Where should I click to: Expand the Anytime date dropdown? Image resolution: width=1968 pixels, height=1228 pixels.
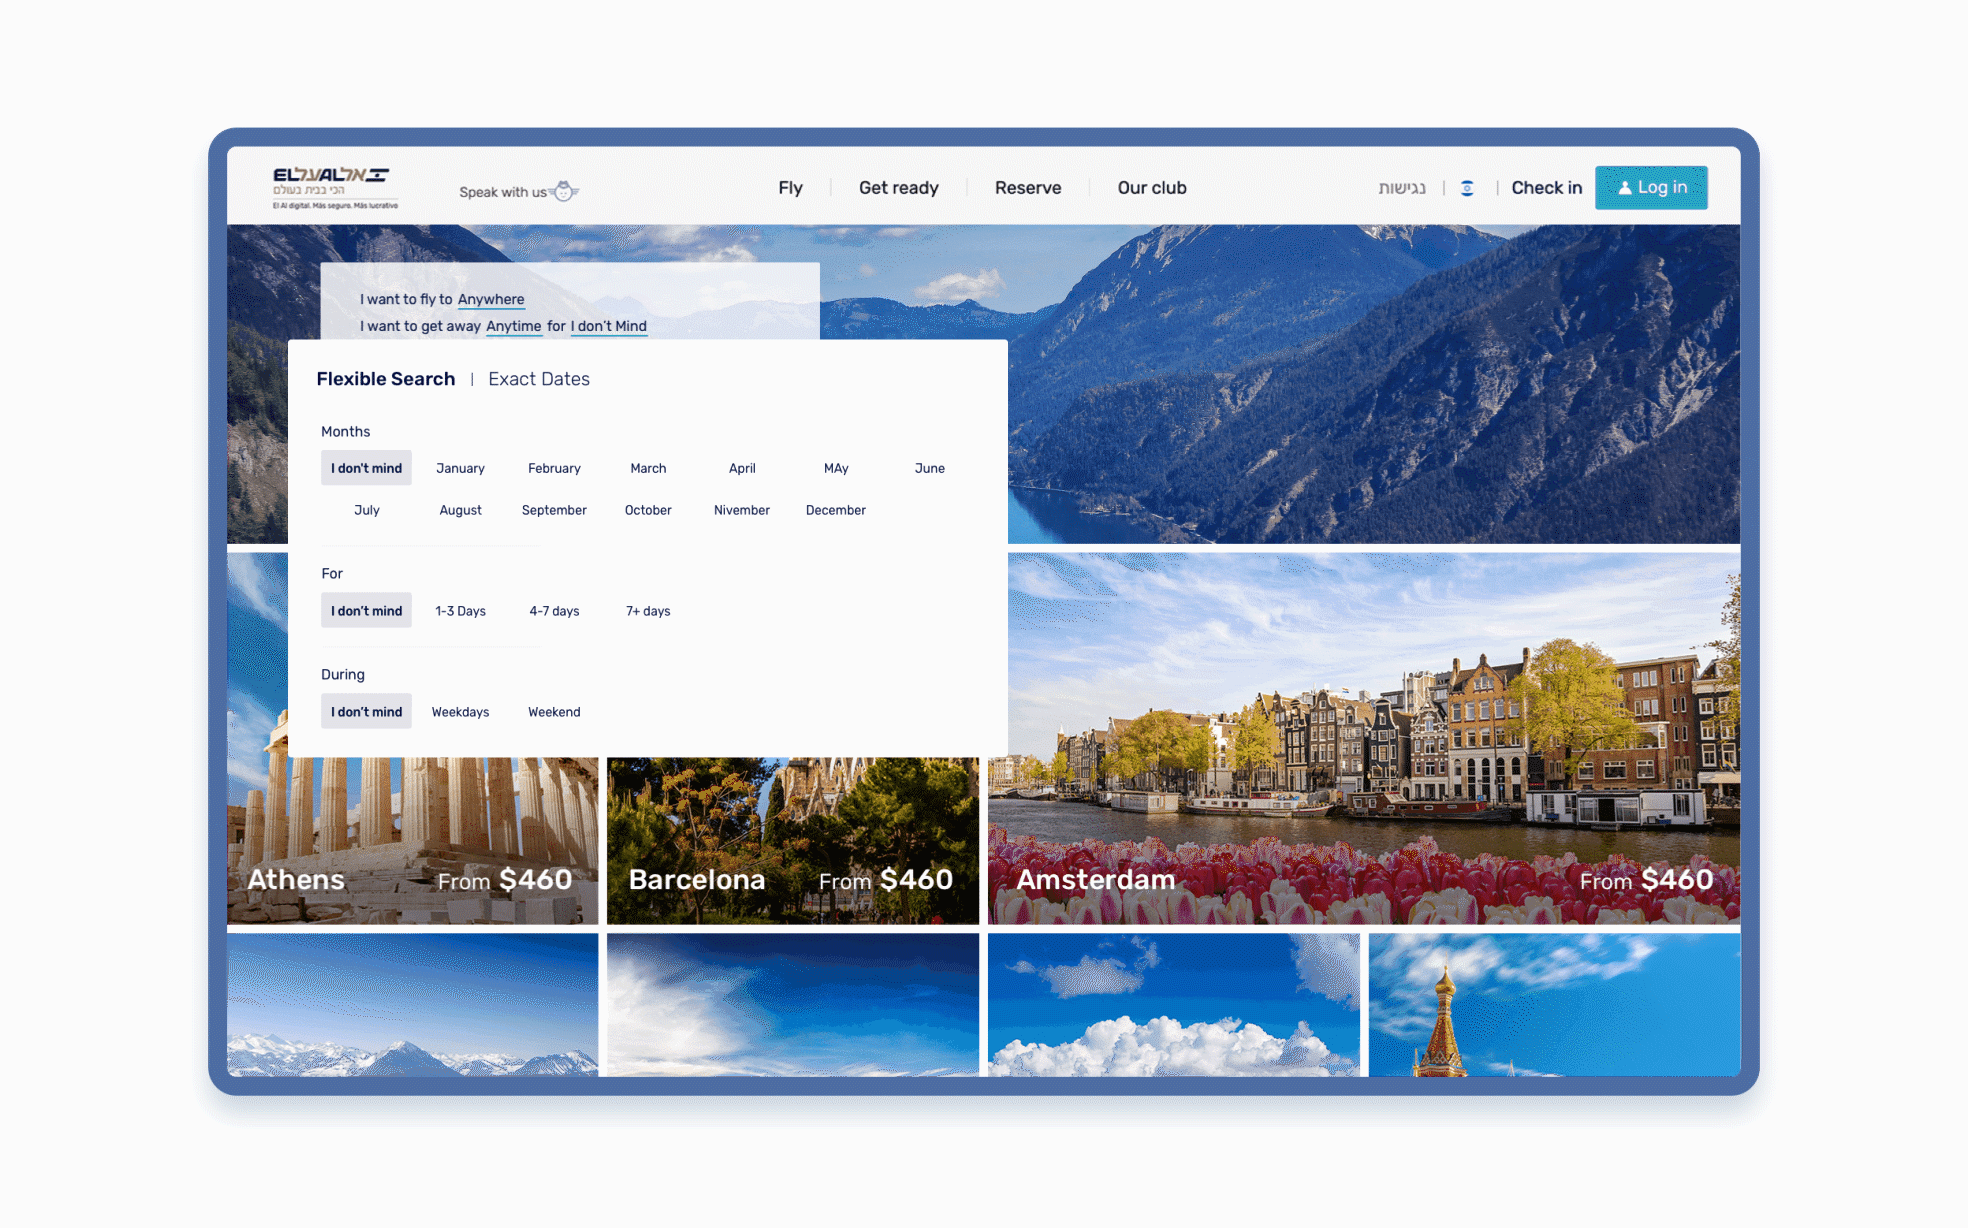[513, 326]
